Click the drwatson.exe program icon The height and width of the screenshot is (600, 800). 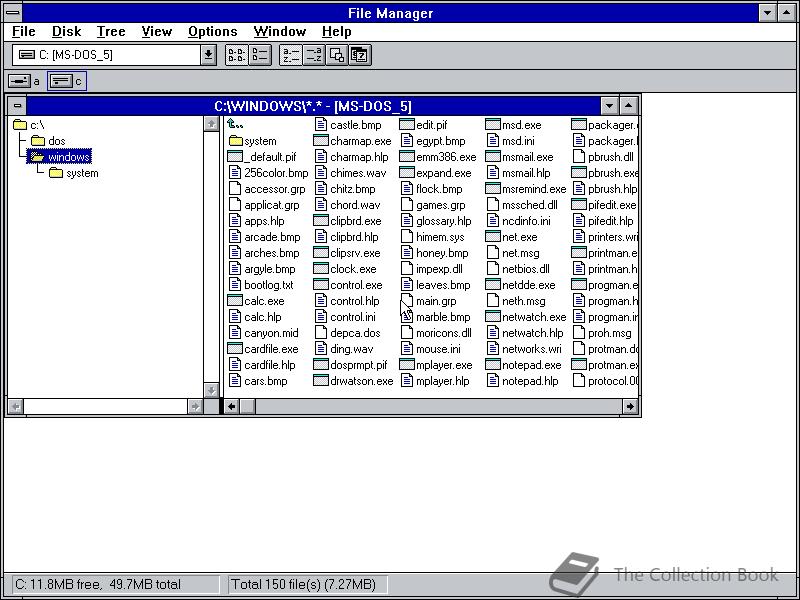point(320,381)
